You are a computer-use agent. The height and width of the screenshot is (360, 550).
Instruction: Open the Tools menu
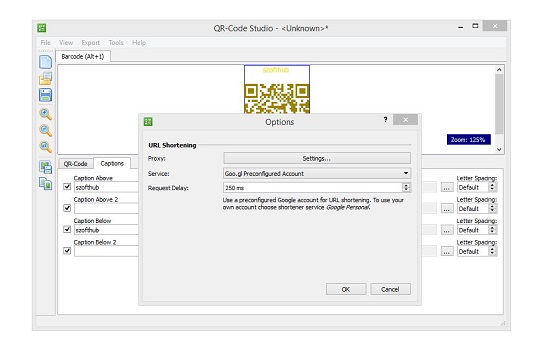[116, 42]
